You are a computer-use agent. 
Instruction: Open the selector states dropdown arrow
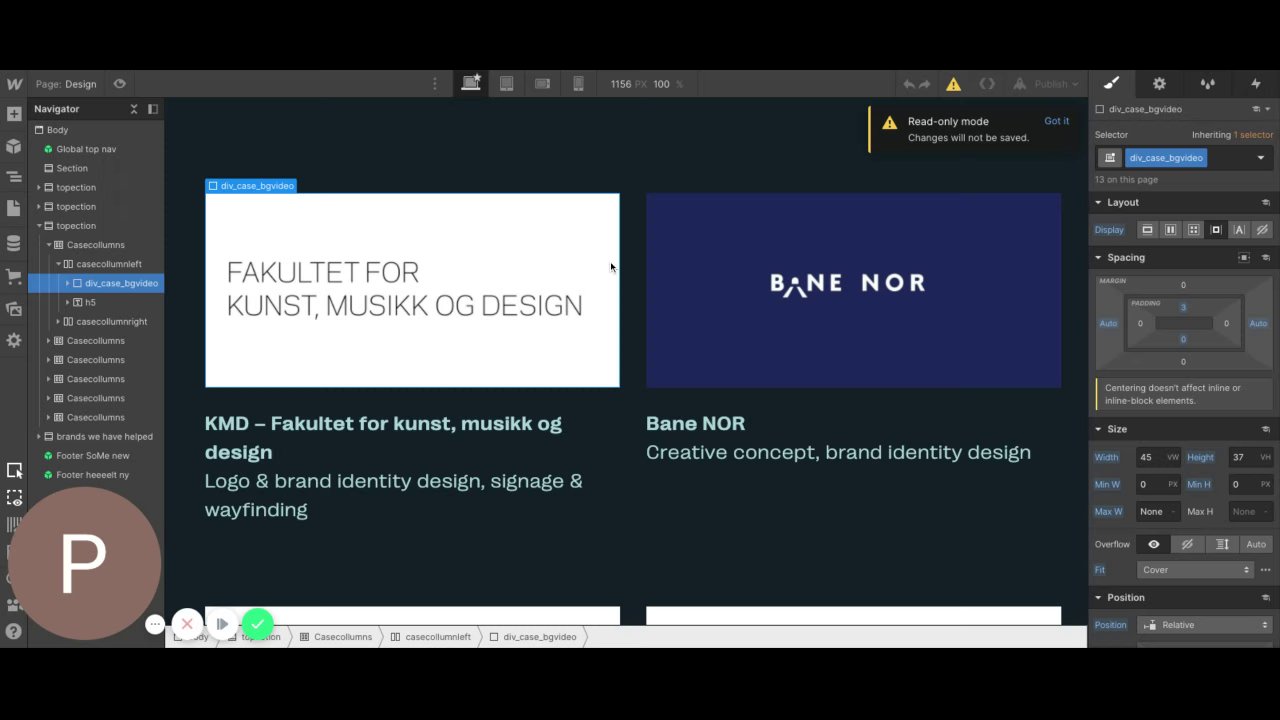tap(1260, 158)
